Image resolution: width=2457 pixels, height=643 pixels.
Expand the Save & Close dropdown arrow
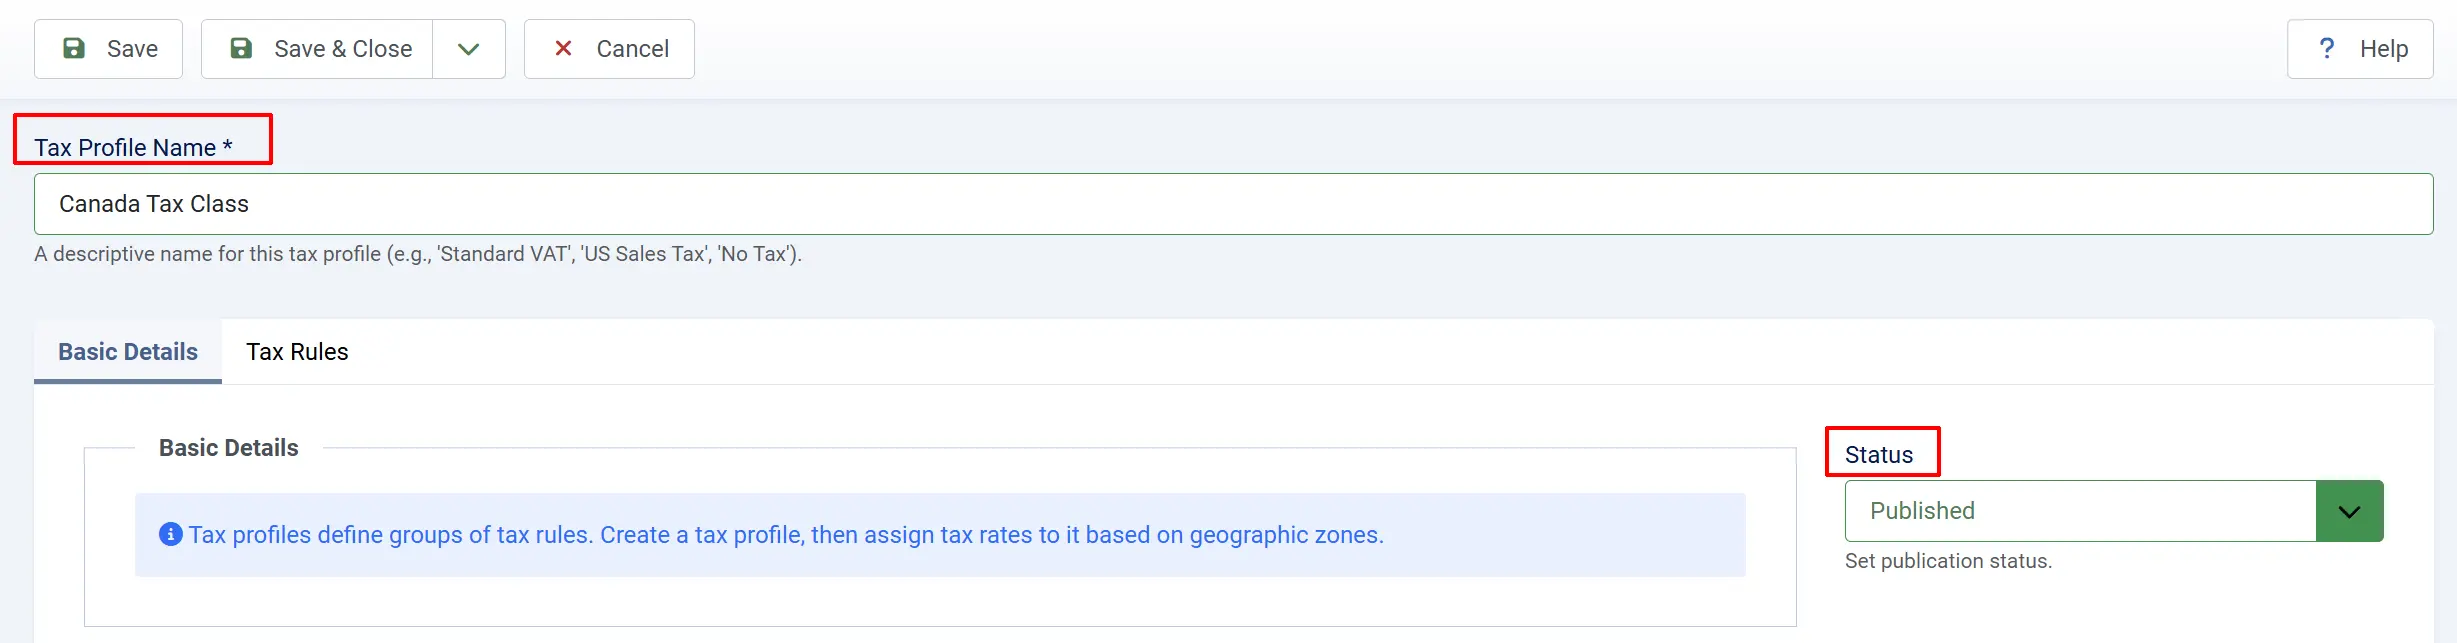click(469, 49)
